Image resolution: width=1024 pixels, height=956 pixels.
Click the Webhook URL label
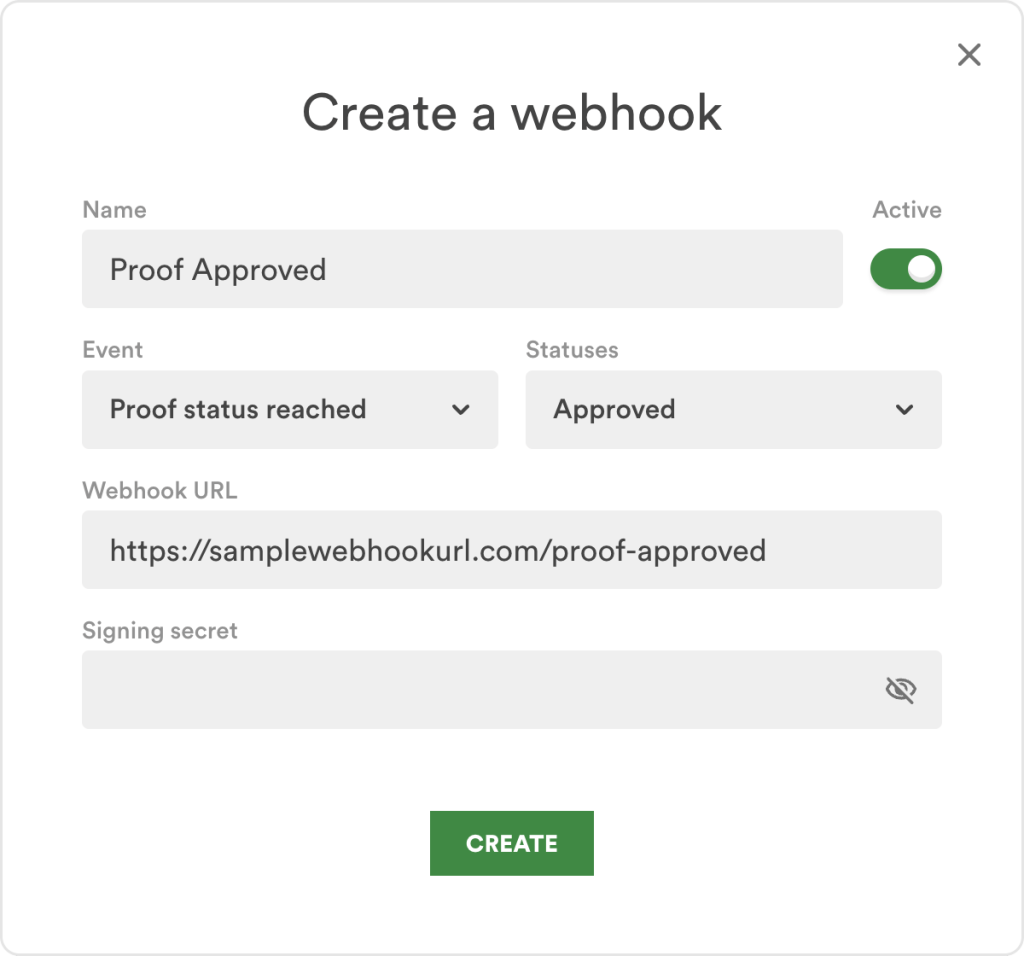[159, 491]
